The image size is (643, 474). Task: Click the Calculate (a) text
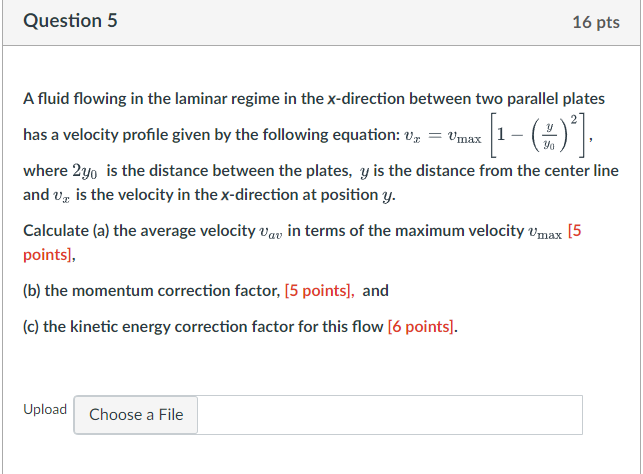pos(66,231)
